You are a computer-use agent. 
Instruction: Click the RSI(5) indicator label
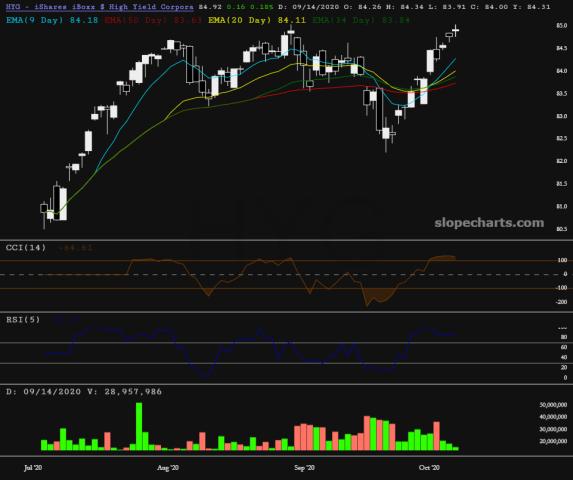point(23,320)
